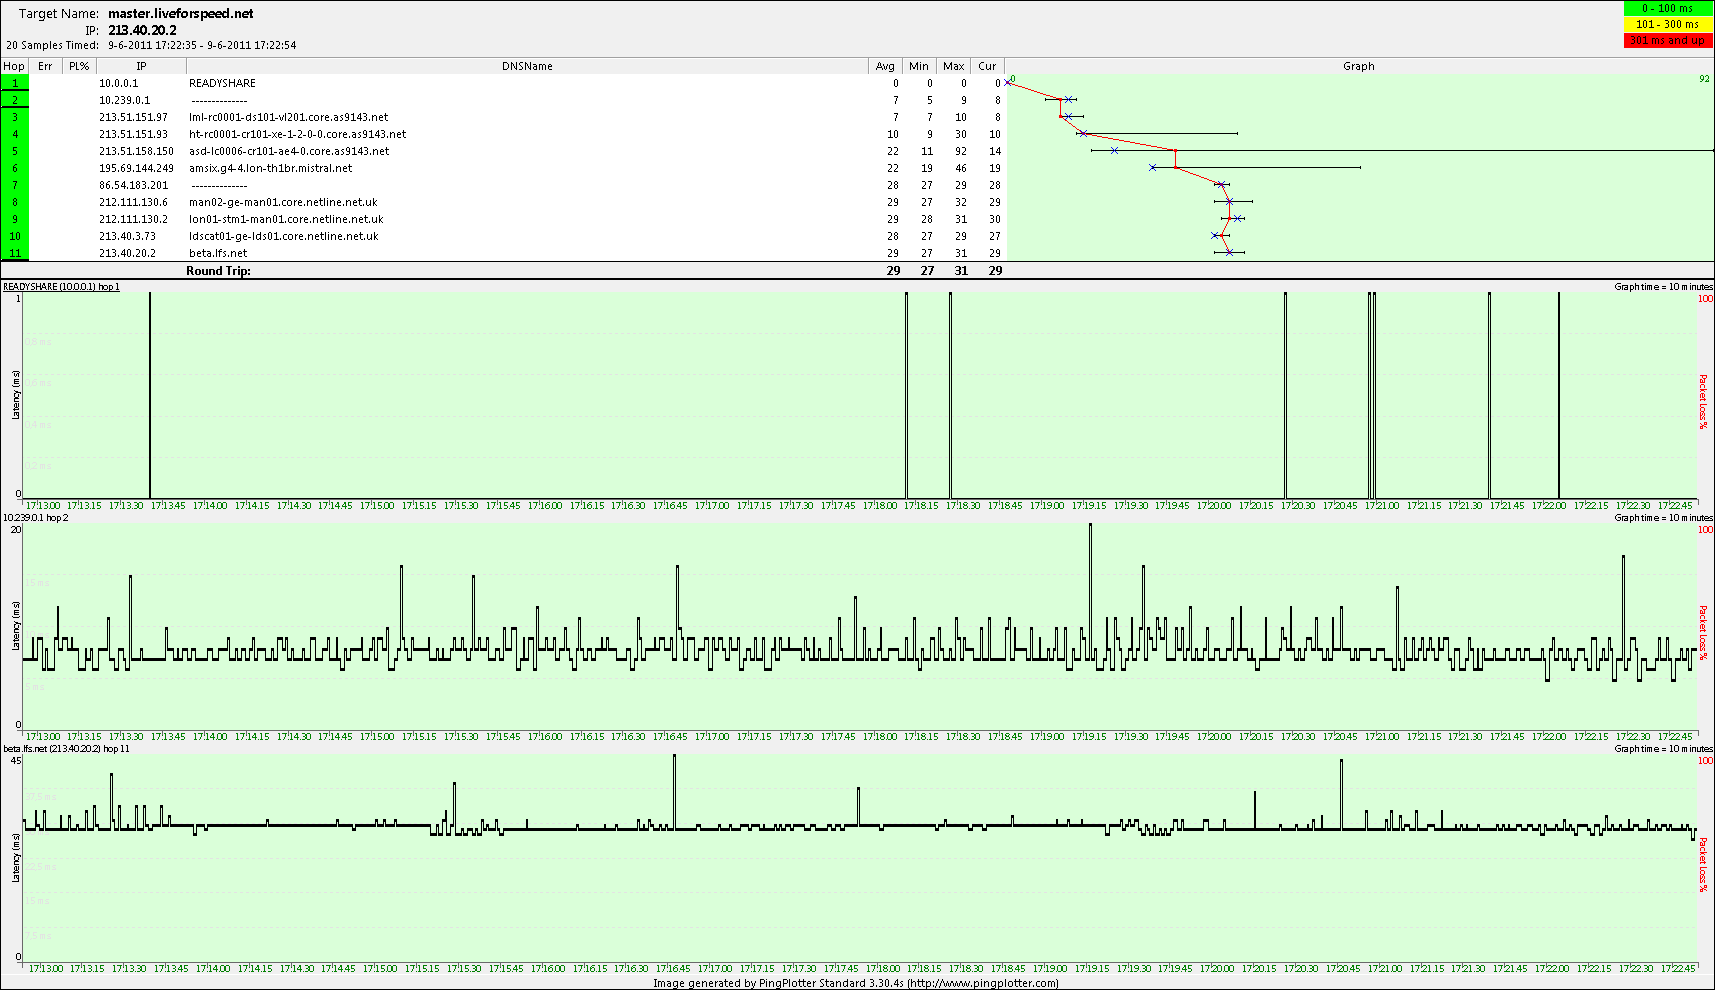The image size is (1715, 990).
Task: Click the Max column header
Action: tap(953, 66)
